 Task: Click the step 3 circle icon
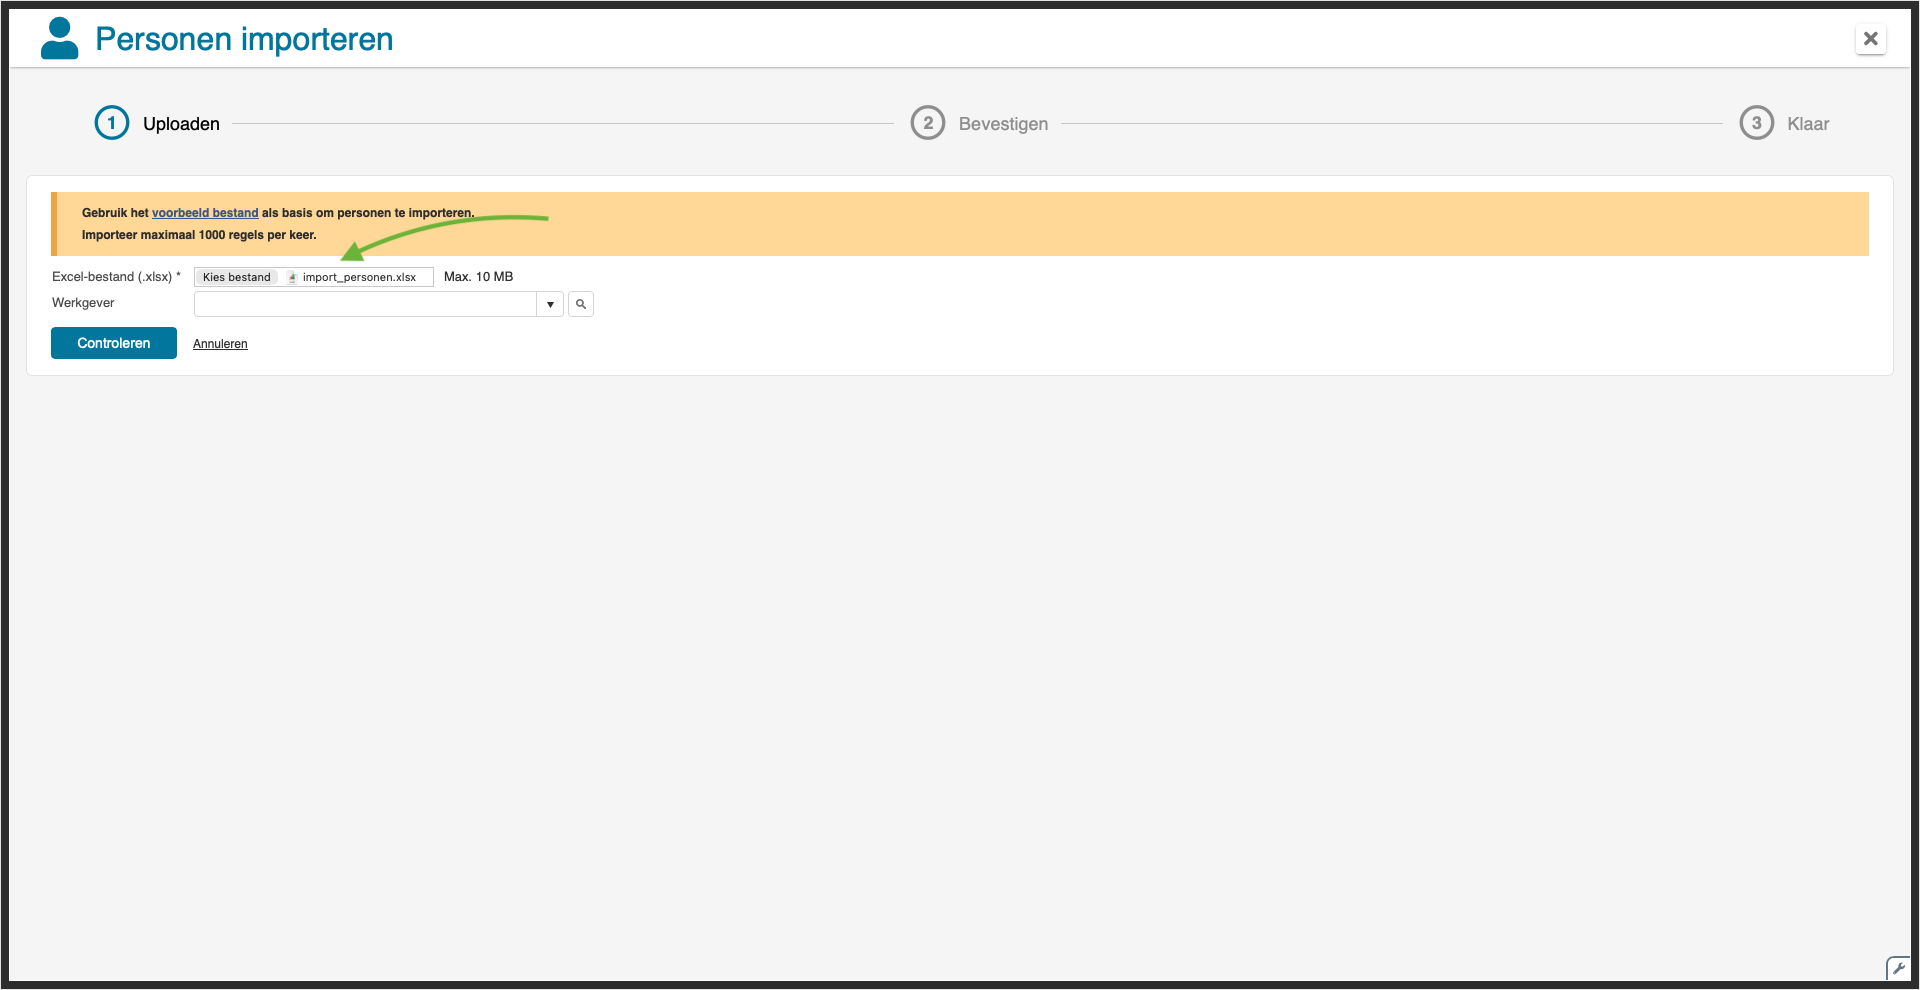(1756, 123)
